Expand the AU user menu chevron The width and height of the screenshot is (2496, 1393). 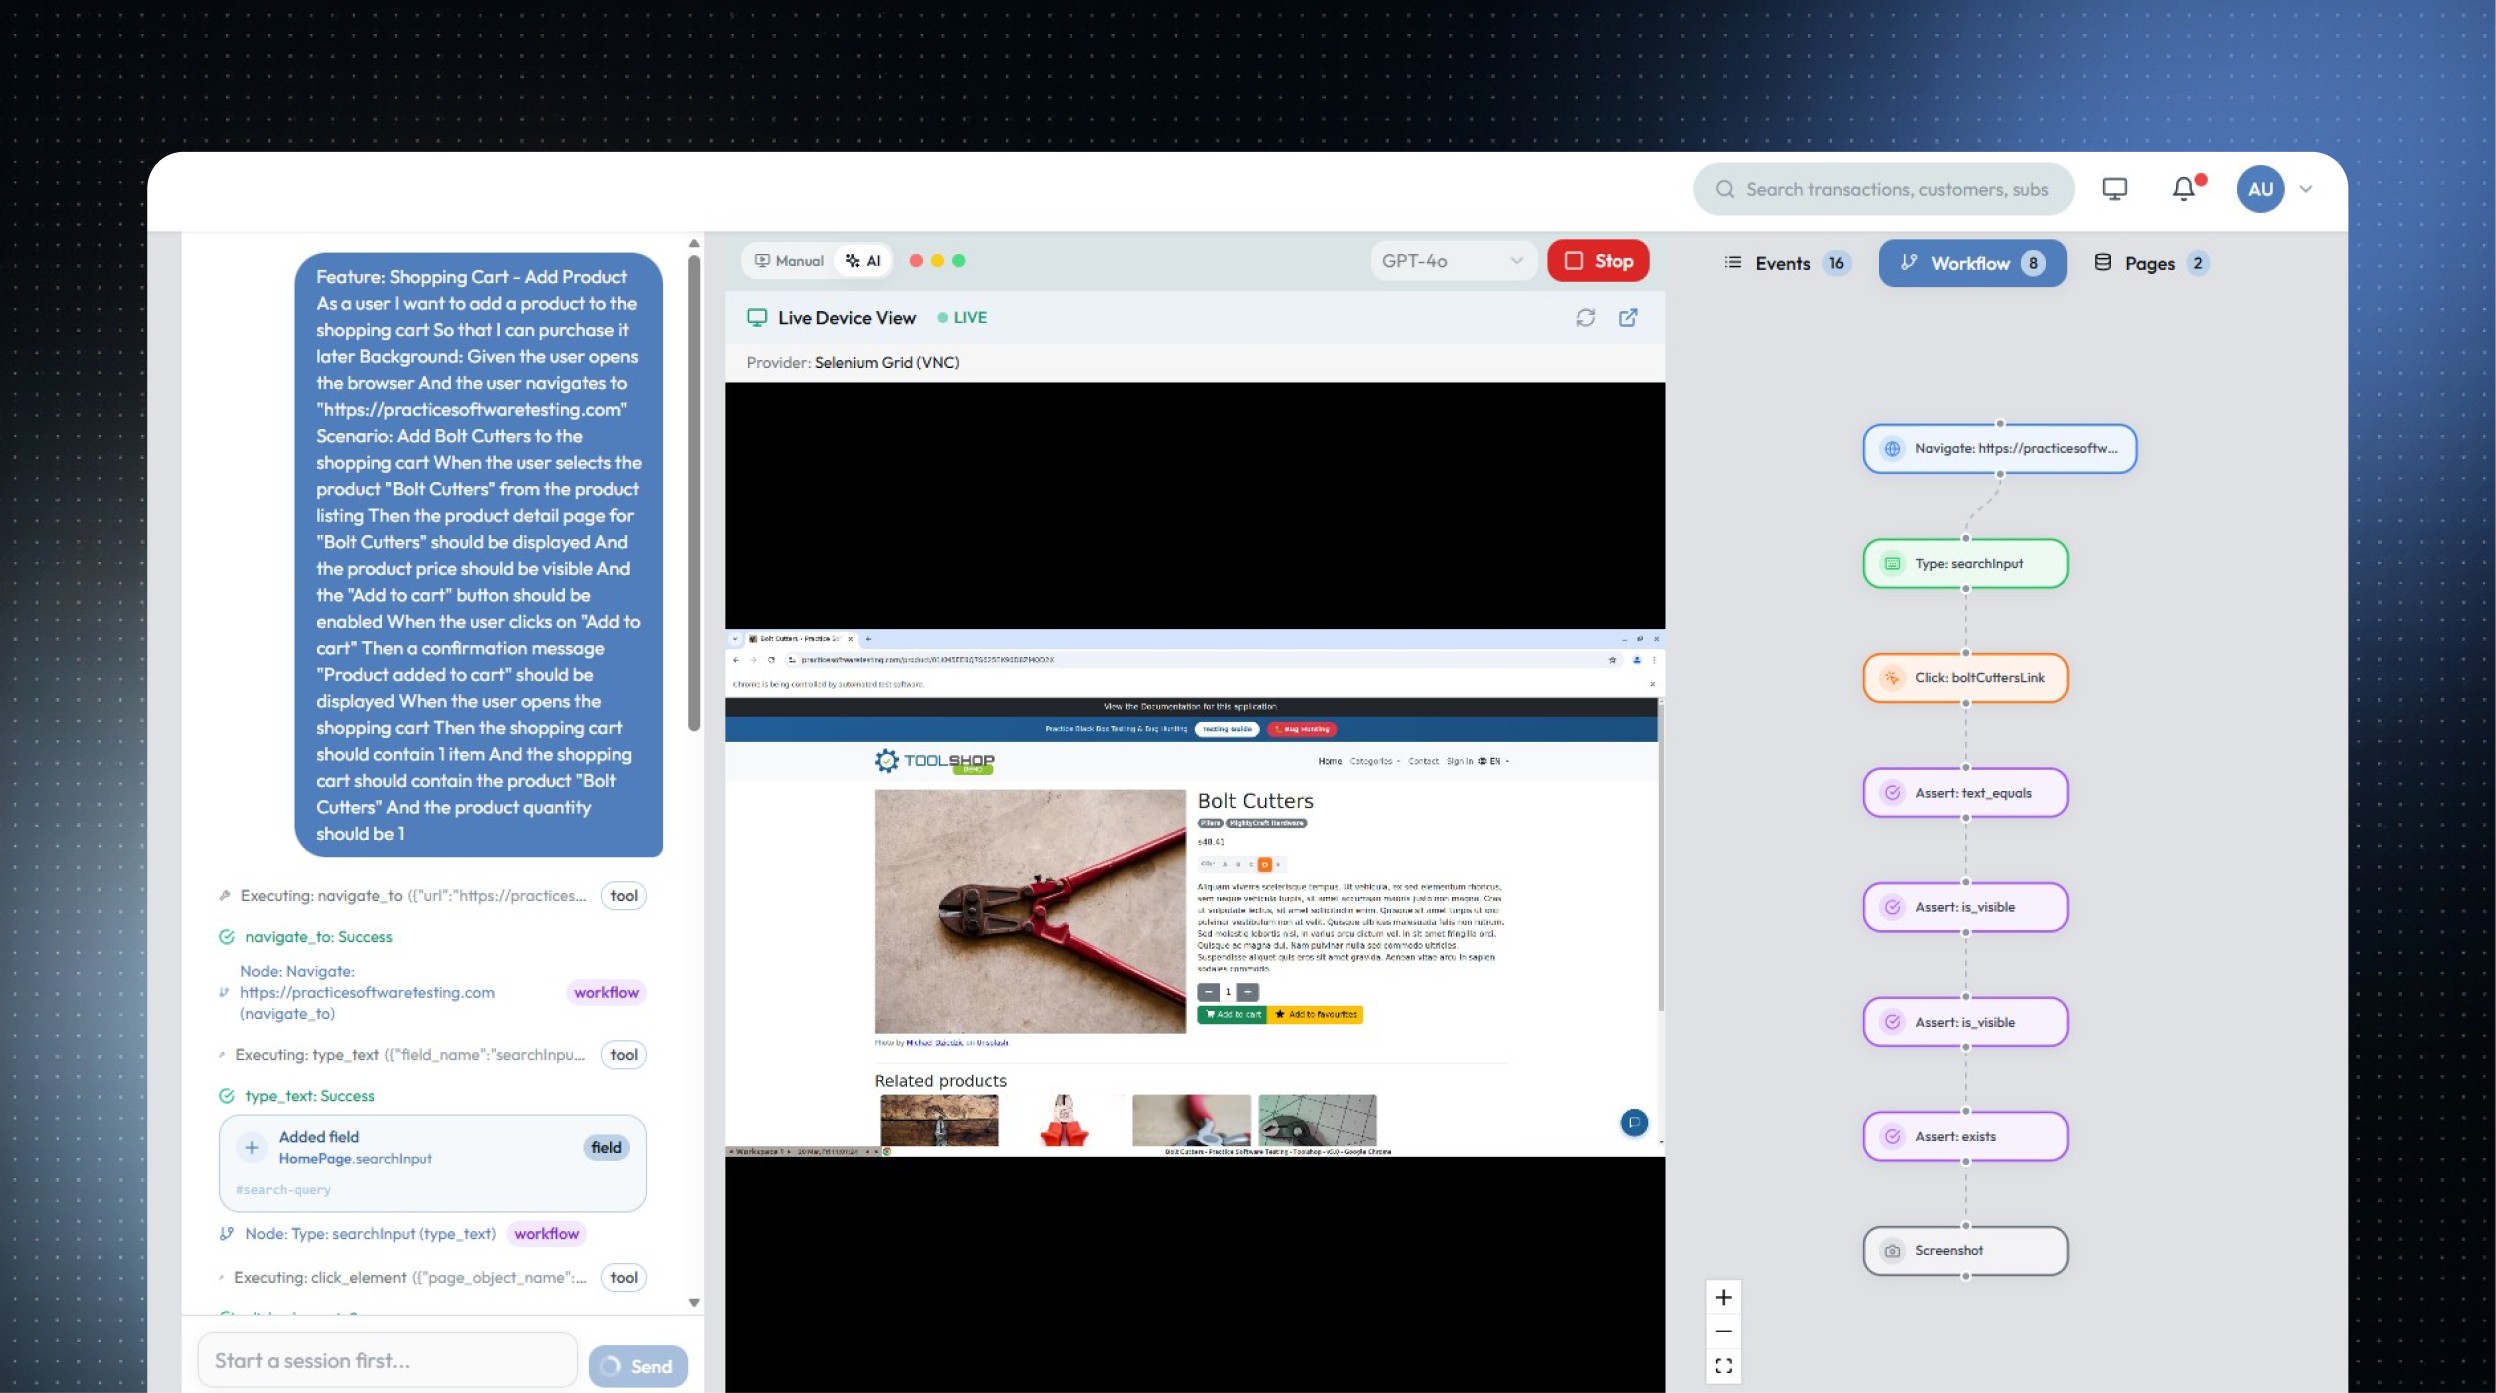coord(2306,189)
